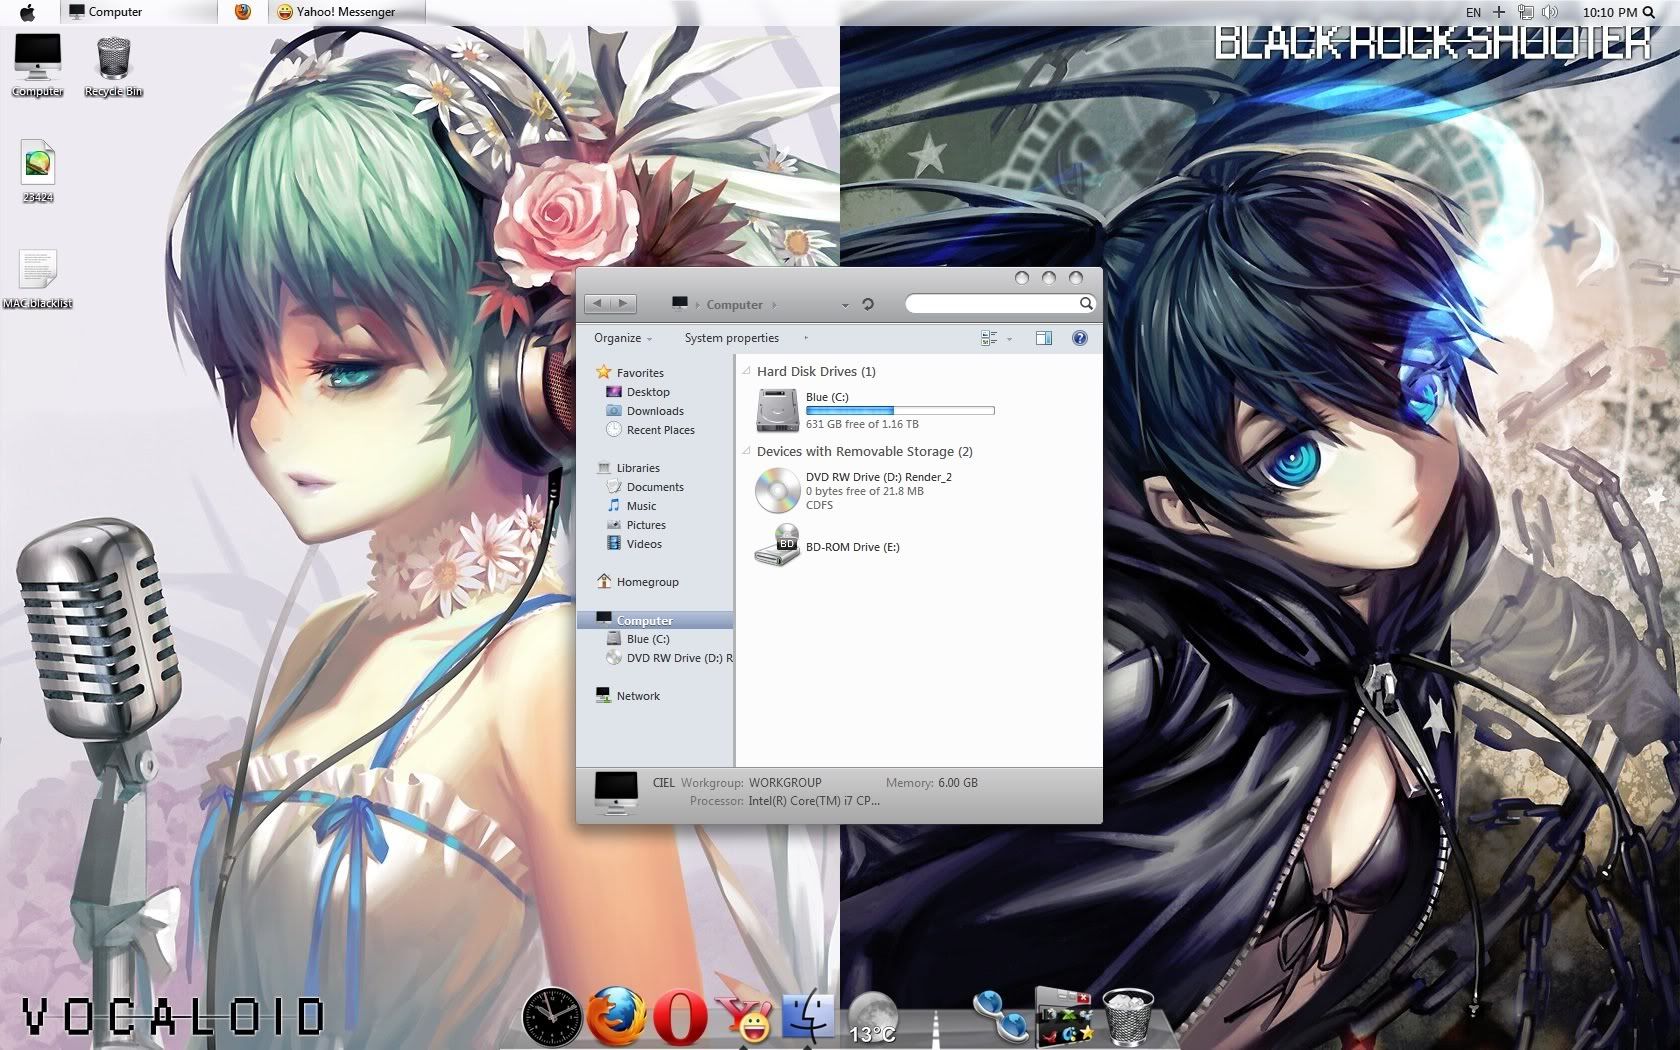This screenshot has width=1680, height=1050.
Task: Open Music library
Action: click(632, 506)
